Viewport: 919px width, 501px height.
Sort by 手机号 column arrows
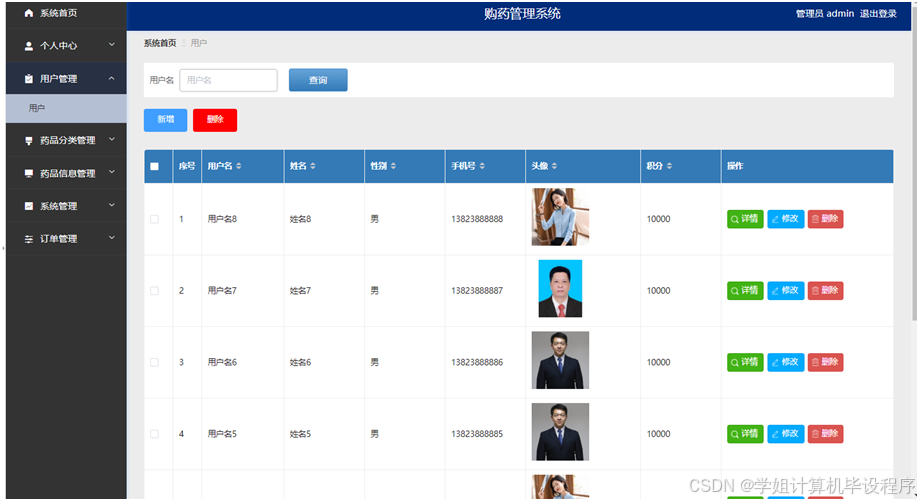(x=482, y=166)
